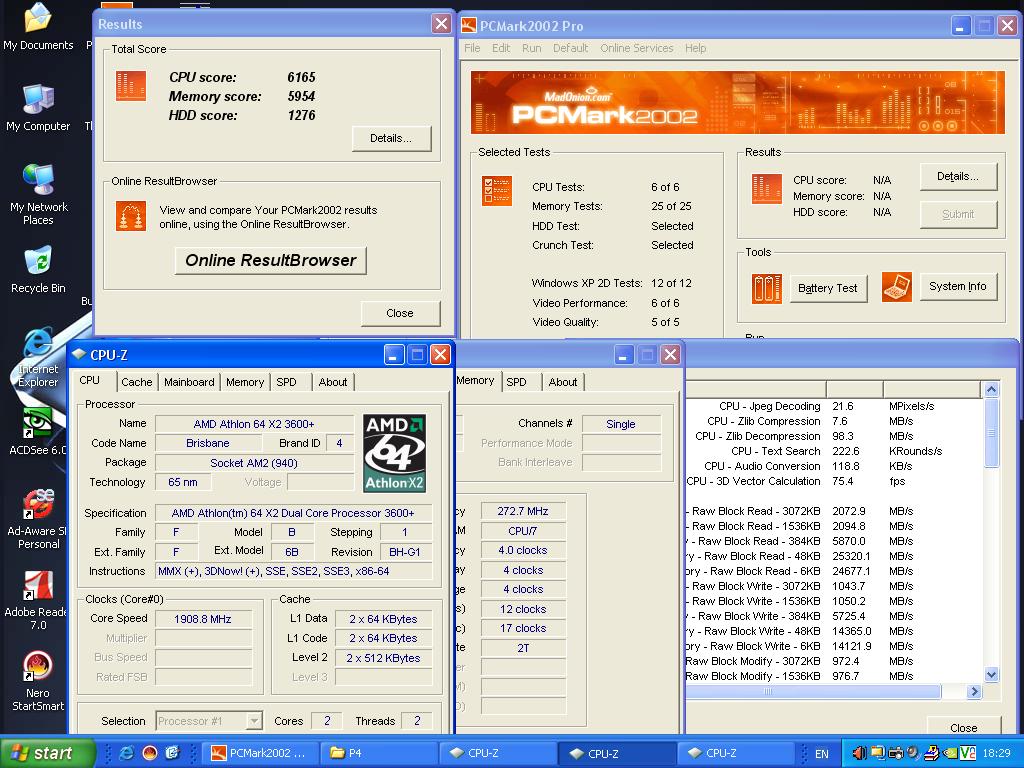Click Details button in Results dialog
The height and width of the screenshot is (768, 1024).
click(x=391, y=138)
